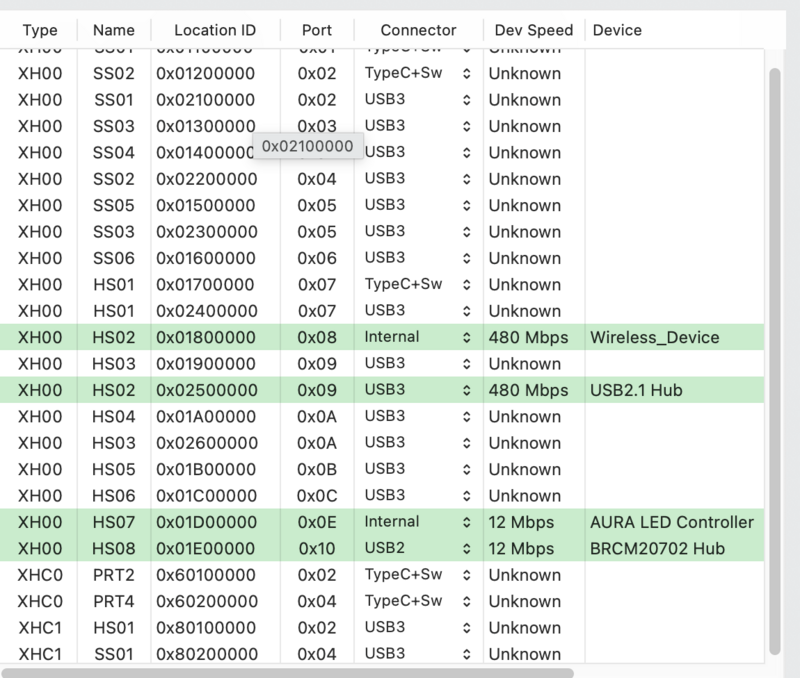Select row with Location ID 0x60200000

[206, 601]
